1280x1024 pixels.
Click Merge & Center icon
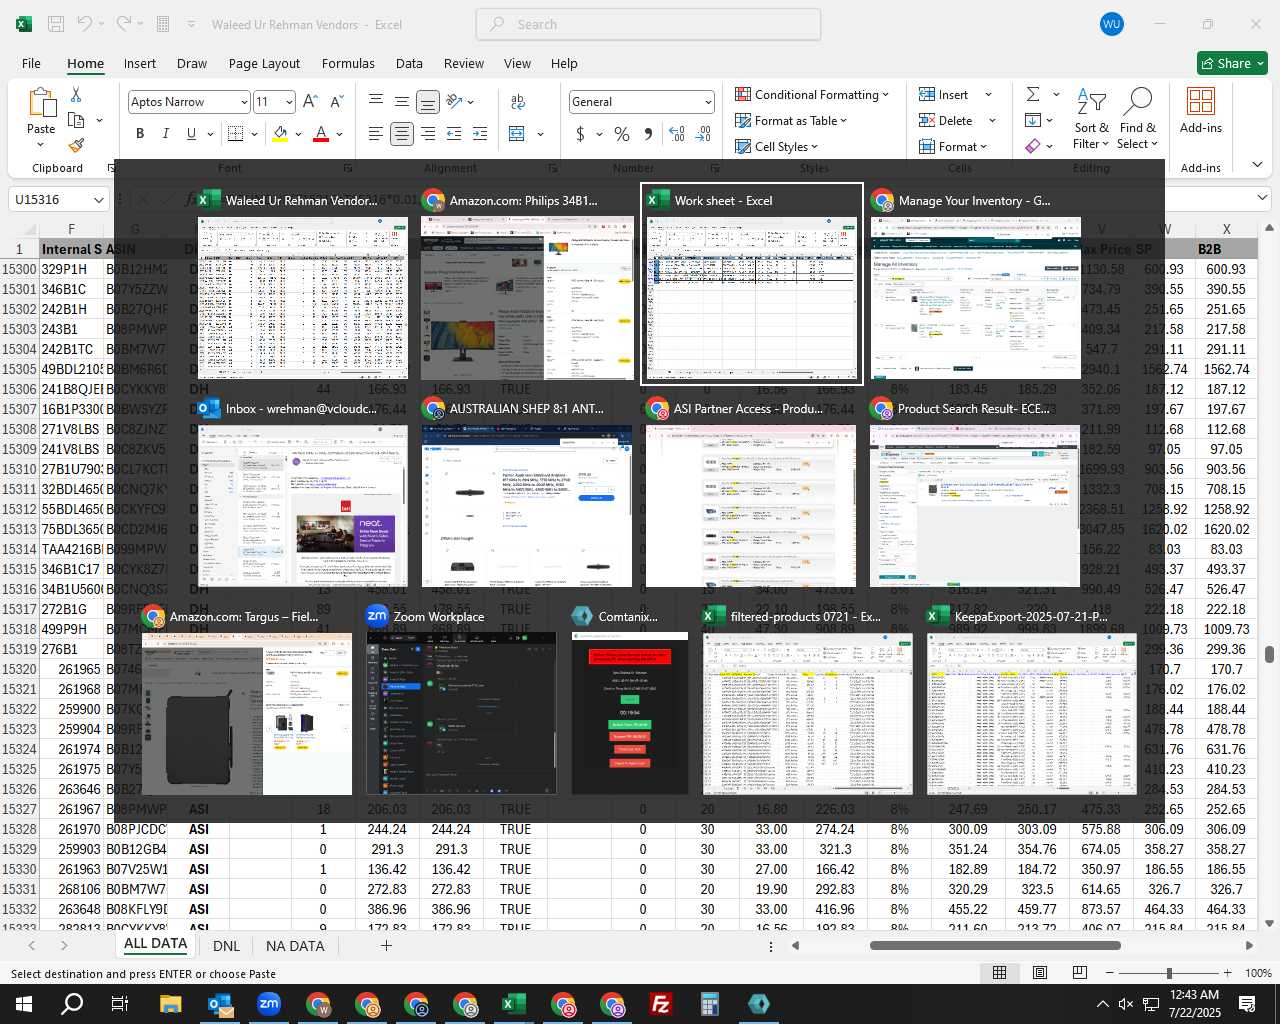(x=517, y=134)
